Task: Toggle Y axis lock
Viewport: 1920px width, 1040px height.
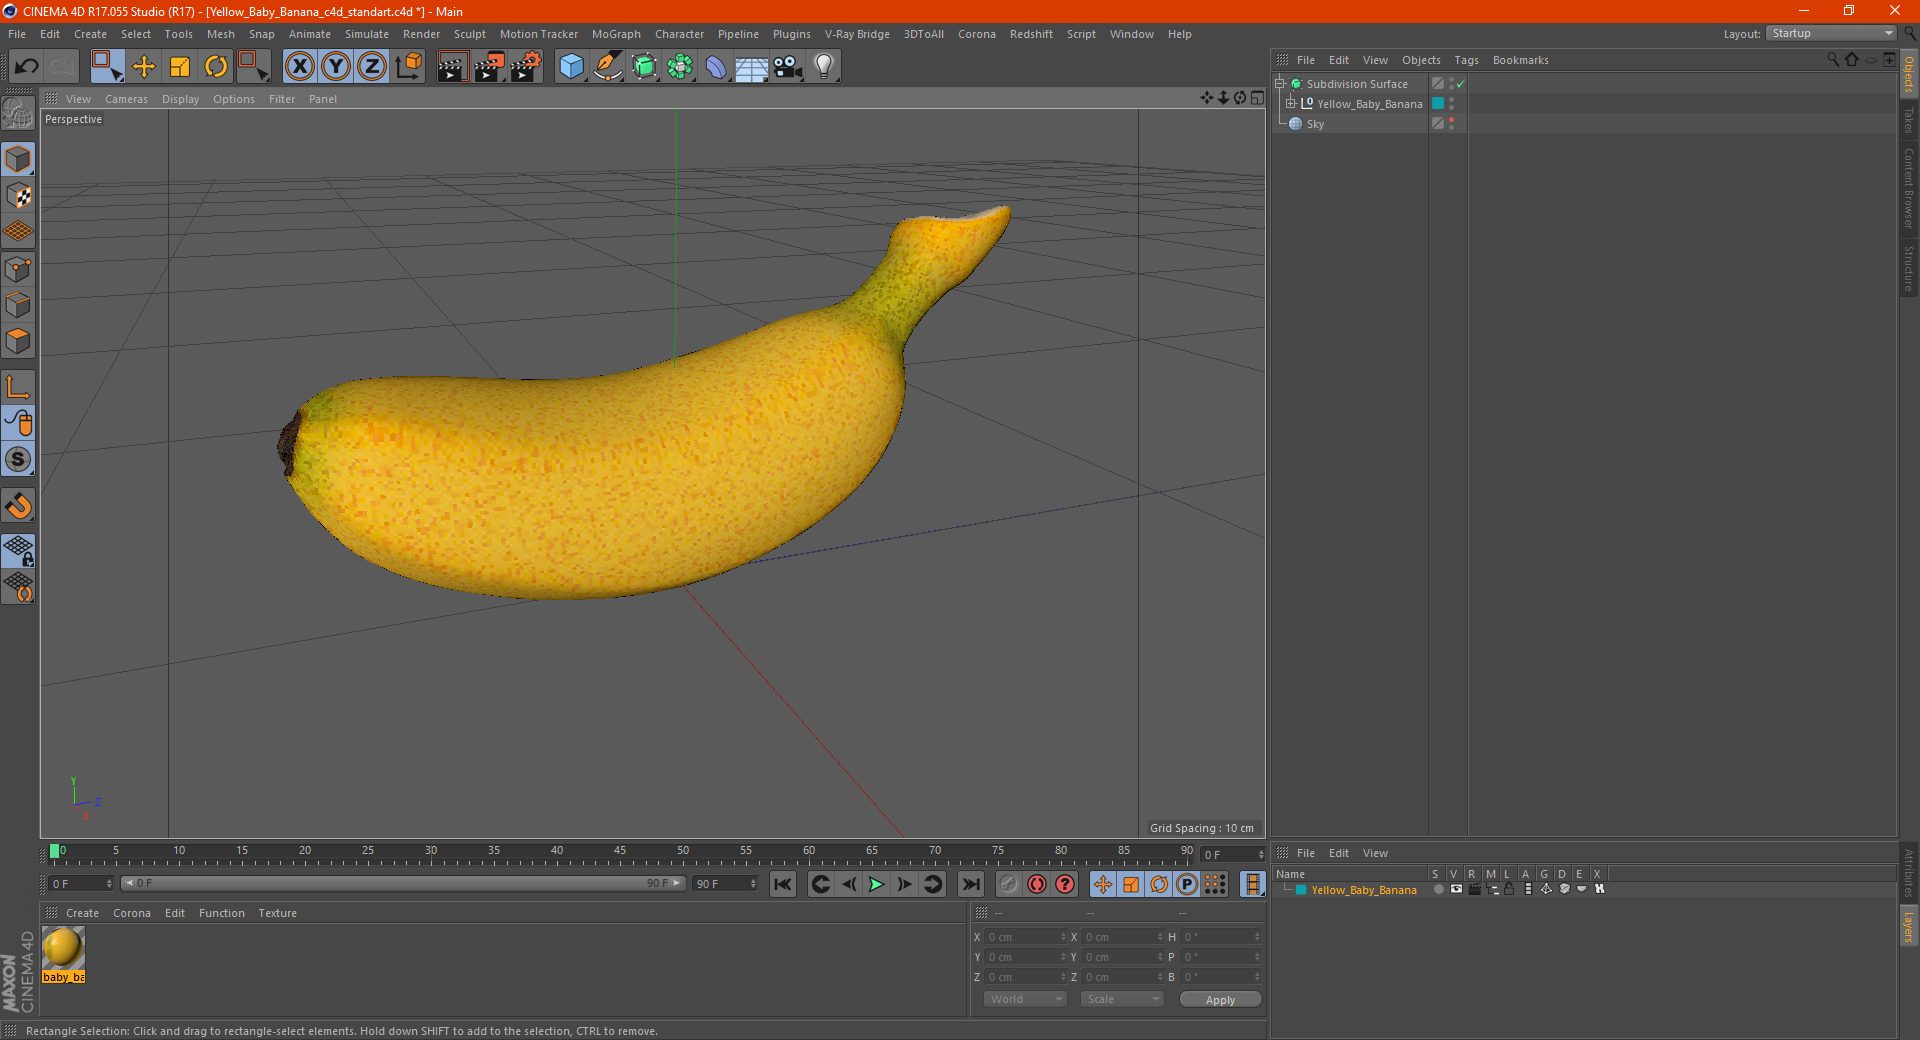Action: click(x=336, y=67)
